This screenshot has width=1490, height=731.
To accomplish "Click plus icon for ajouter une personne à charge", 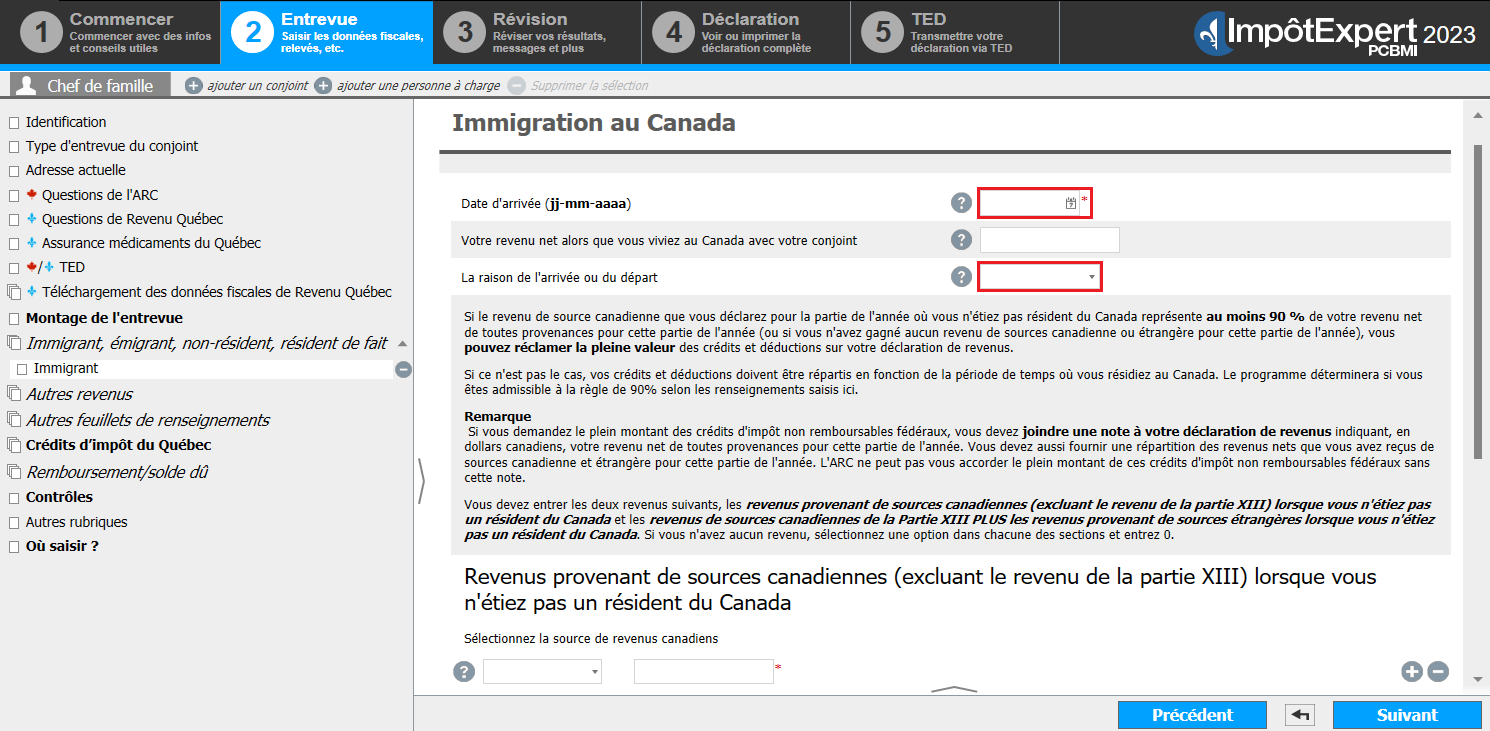I will [x=323, y=86].
